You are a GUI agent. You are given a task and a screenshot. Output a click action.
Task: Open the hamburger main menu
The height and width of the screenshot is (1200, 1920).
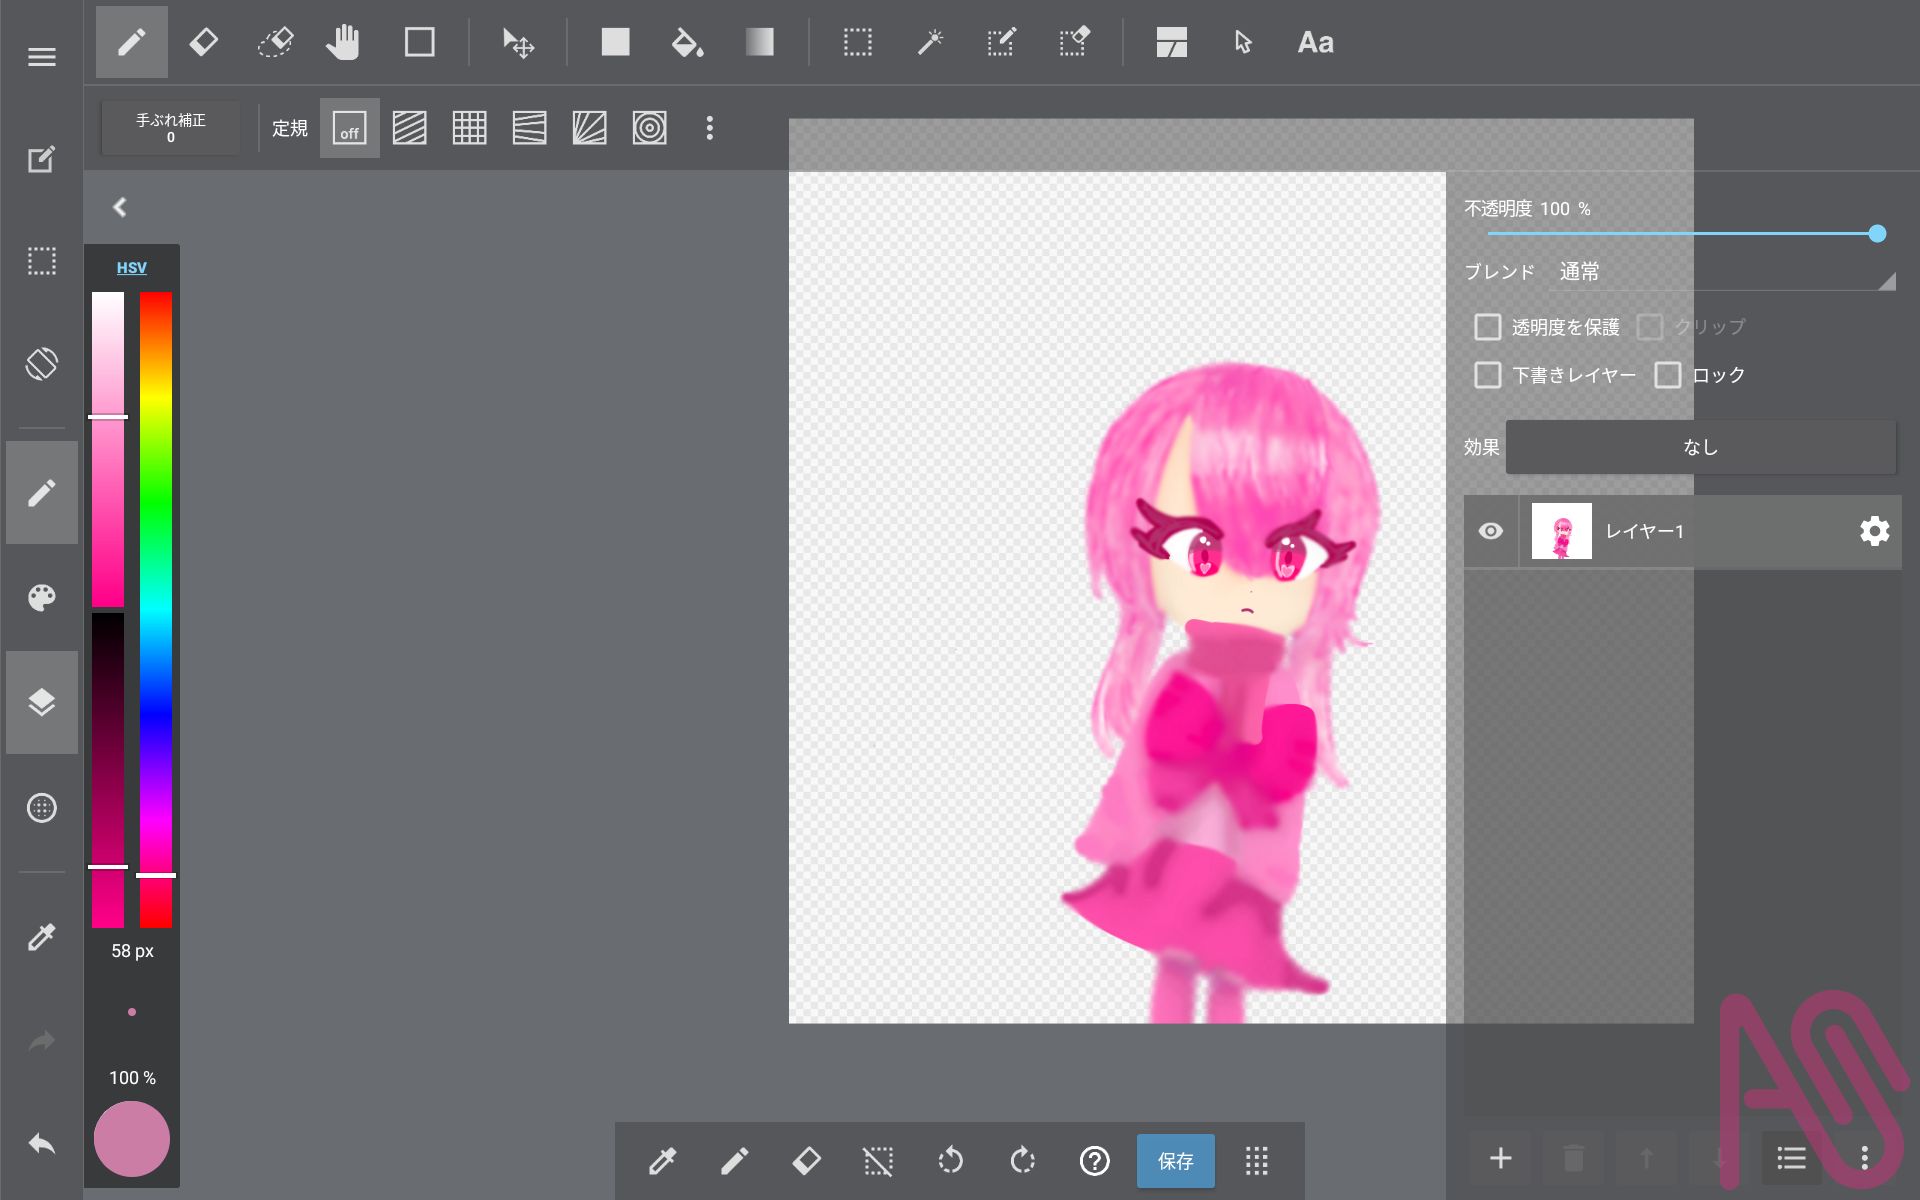42,57
